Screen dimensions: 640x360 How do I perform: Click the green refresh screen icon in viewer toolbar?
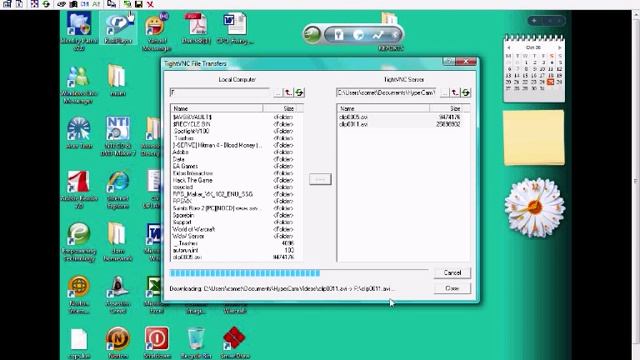point(46,4)
